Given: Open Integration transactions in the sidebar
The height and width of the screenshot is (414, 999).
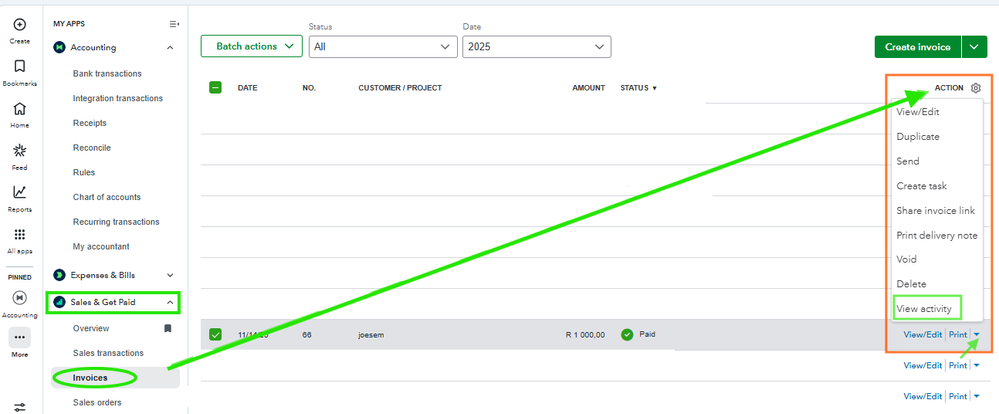Looking at the screenshot, I should click(x=118, y=98).
